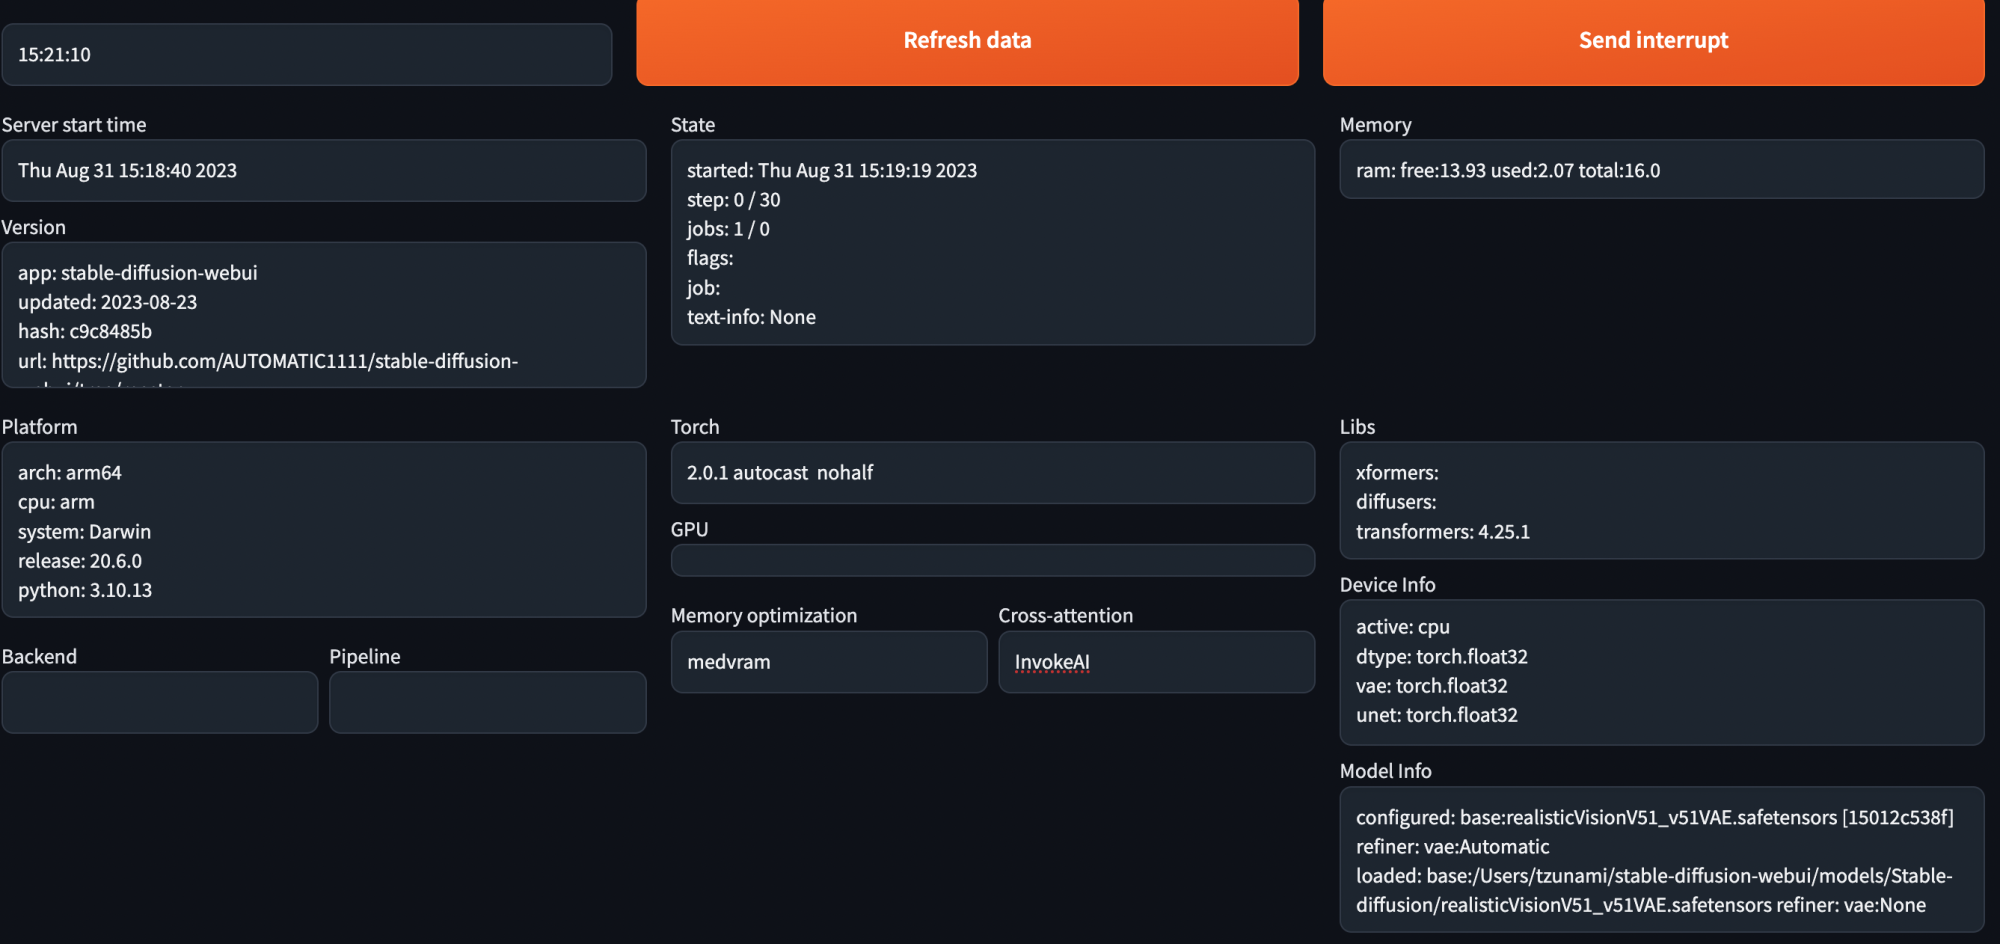Click inside the Platform details text box
Screen dimensions: 2000x944
(x=323, y=530)
